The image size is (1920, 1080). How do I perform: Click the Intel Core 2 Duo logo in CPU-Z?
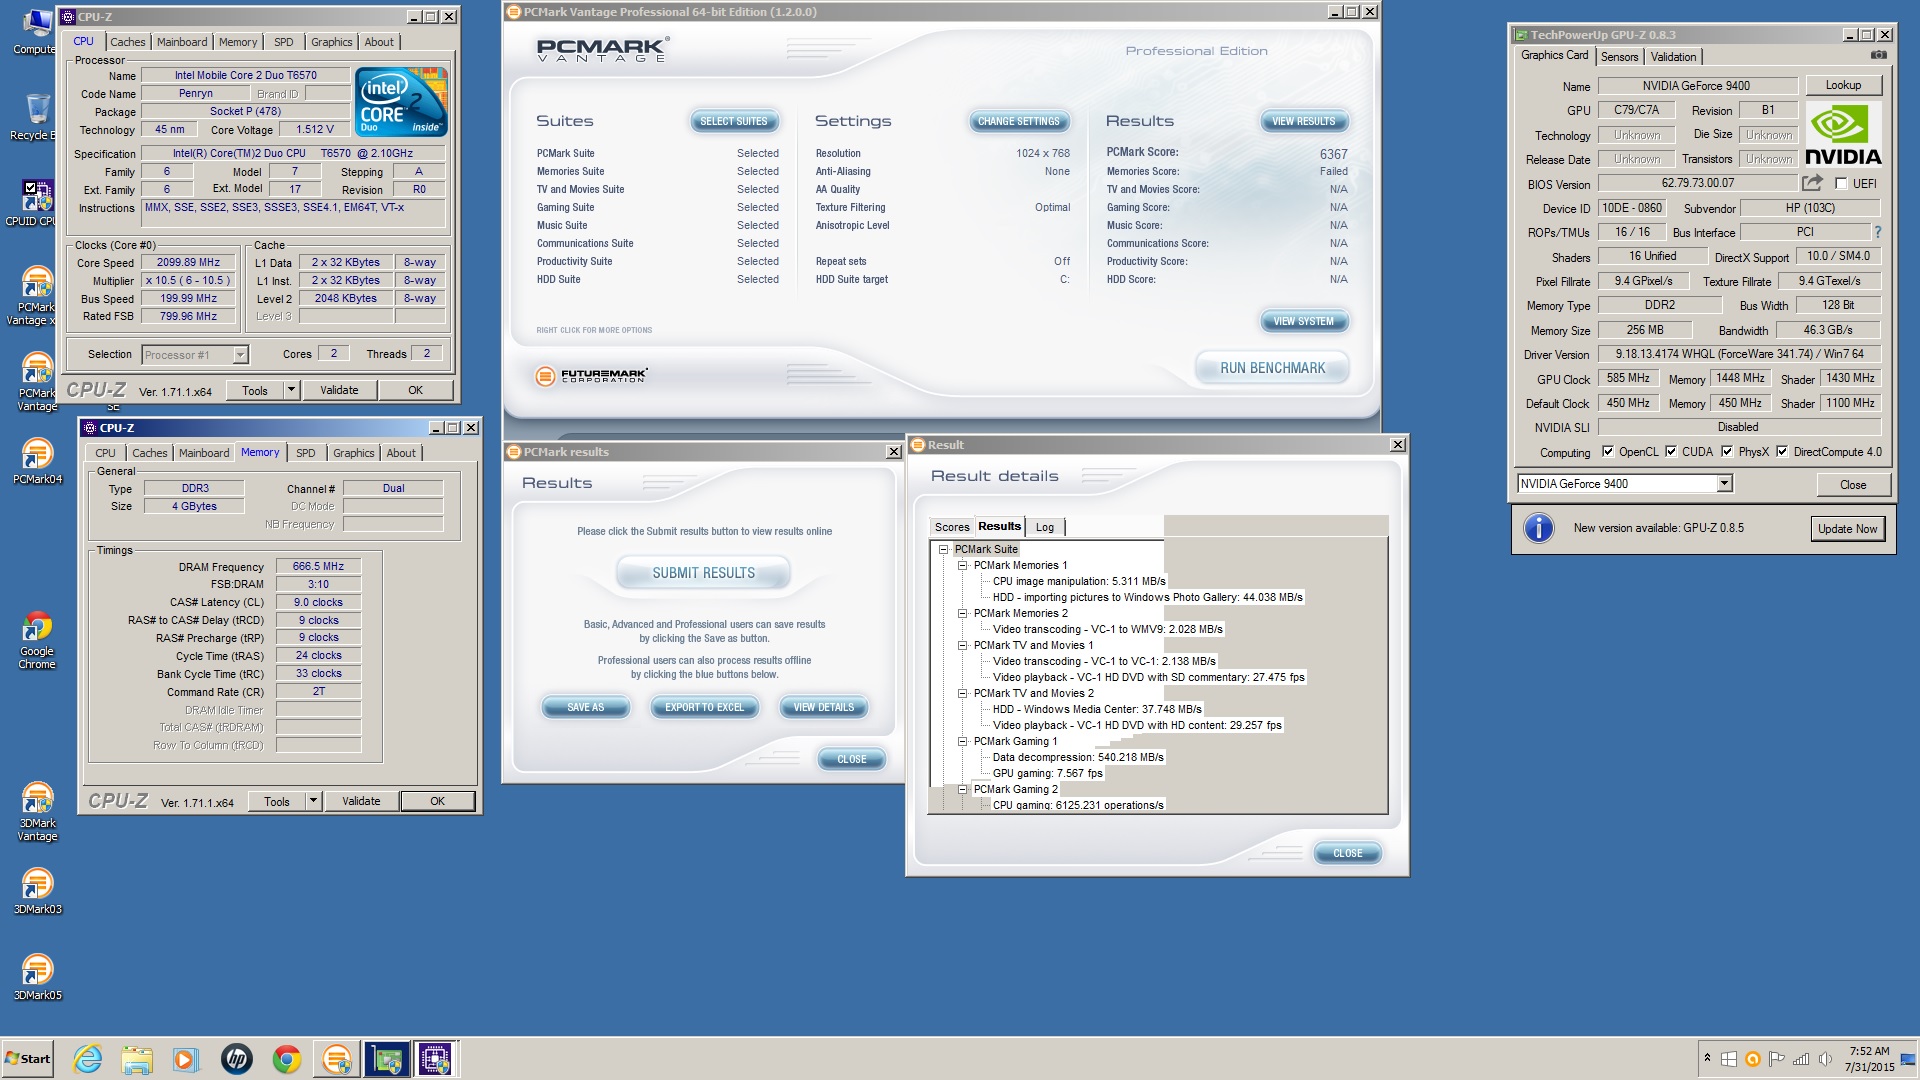pos(402,102)
